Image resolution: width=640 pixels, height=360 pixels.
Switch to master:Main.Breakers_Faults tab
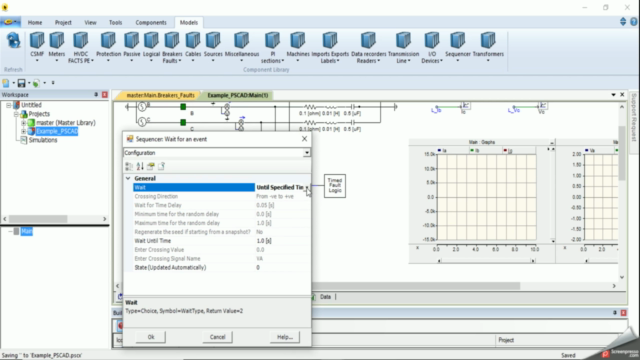tap(160, 95)
